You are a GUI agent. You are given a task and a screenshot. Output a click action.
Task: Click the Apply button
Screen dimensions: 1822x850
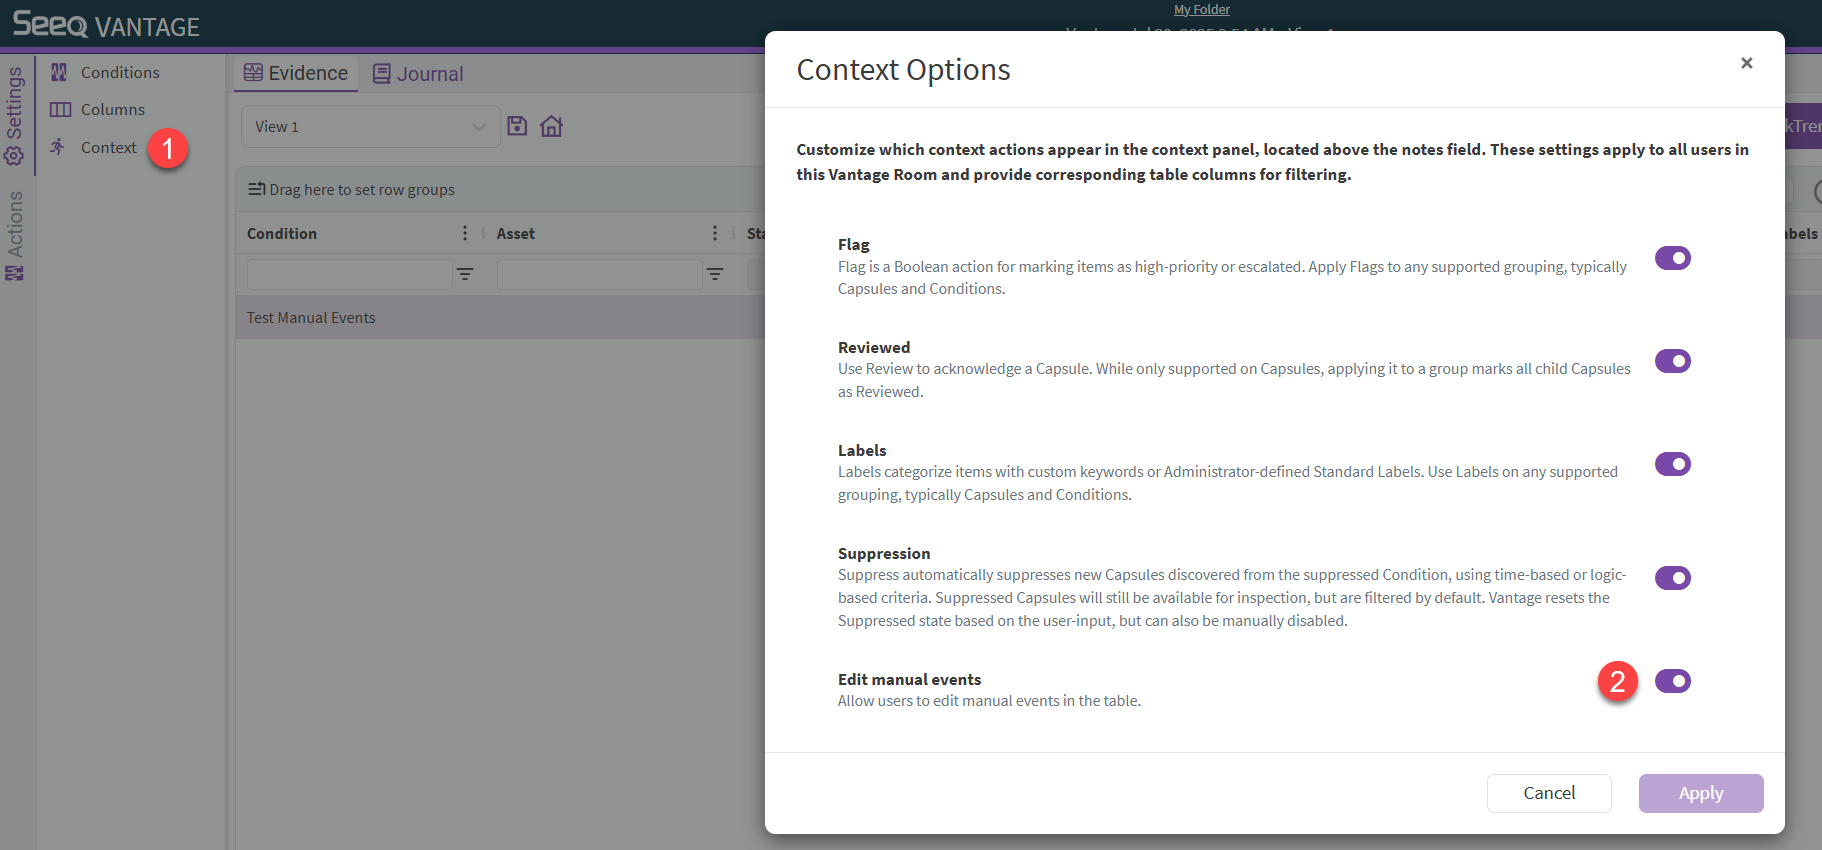[1700, 793]
